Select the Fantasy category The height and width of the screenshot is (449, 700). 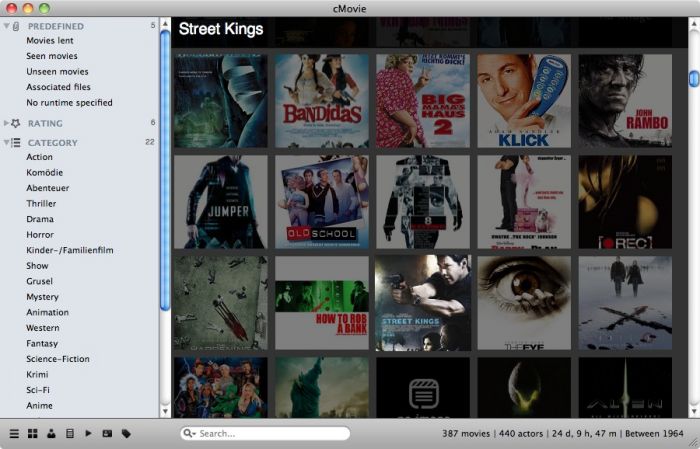coord(42,343)
